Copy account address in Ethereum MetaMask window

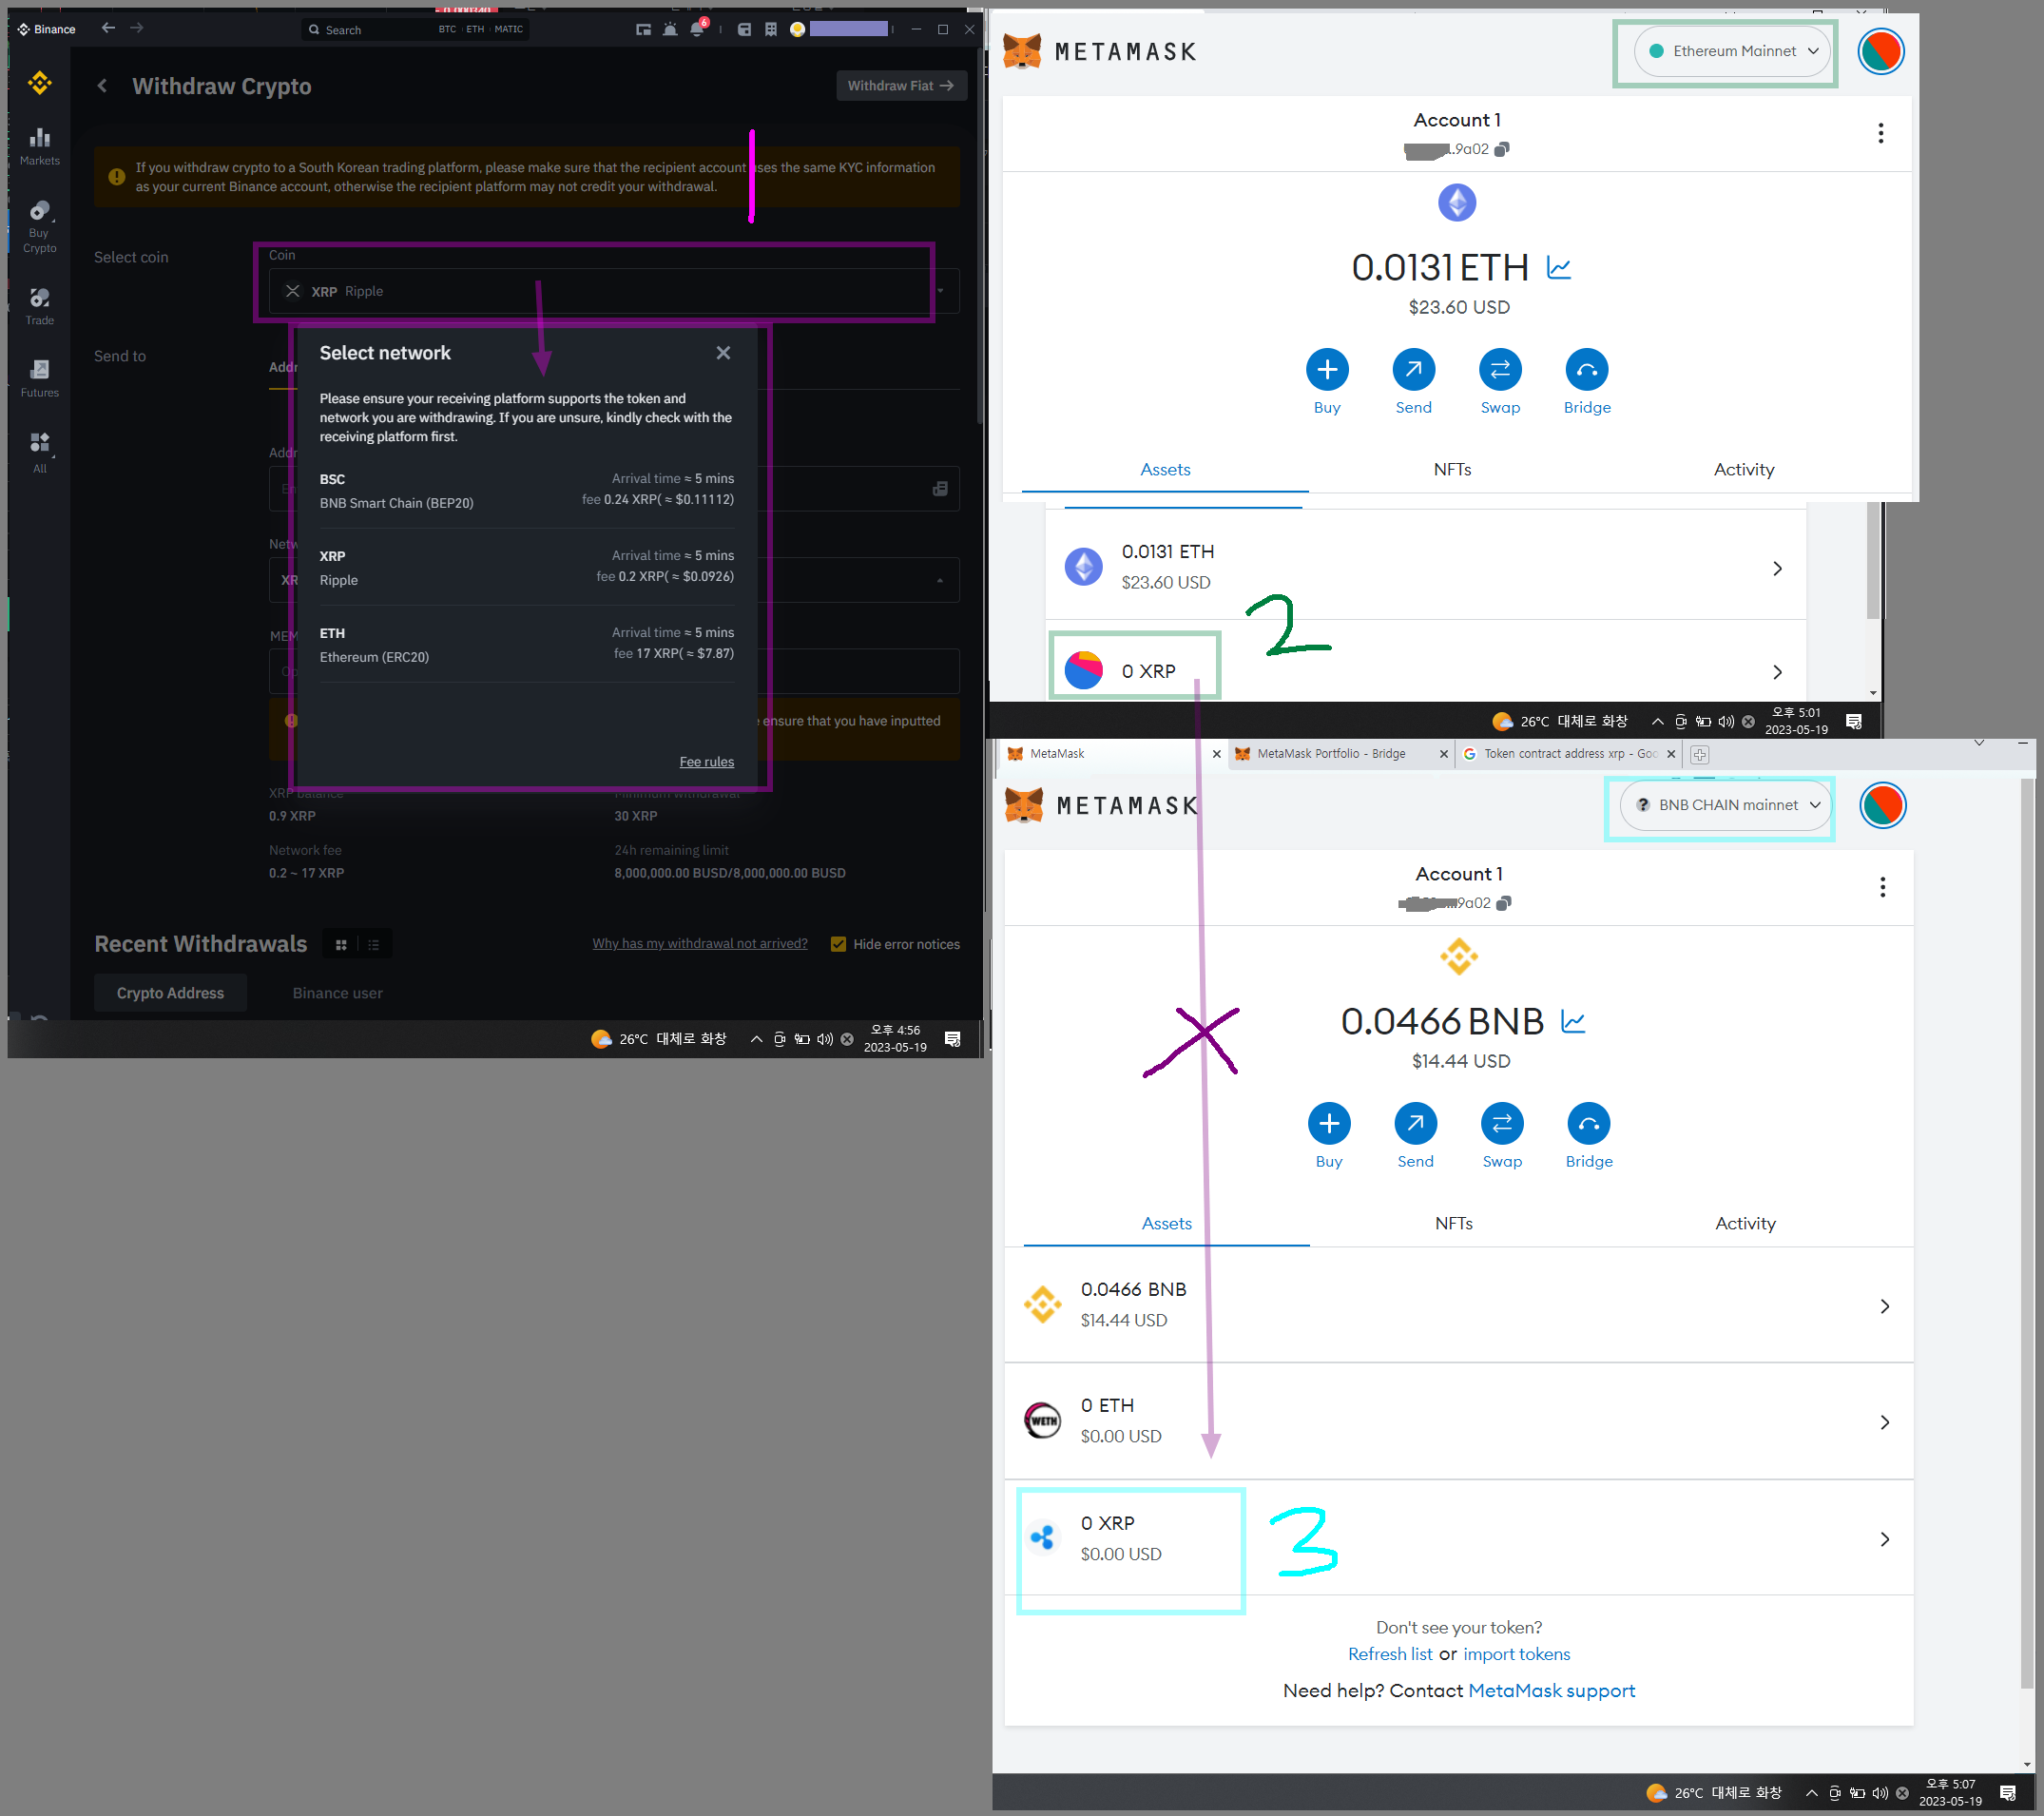[x=1501, y=149]
